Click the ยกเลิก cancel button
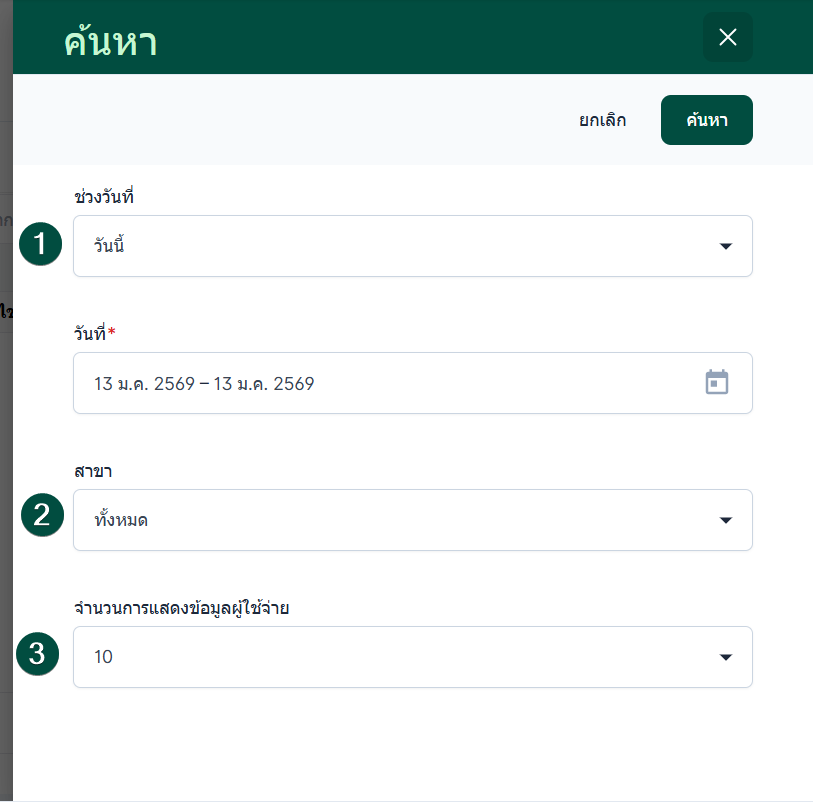This screenshot has height=810, width=813. (x=602, y=120)
